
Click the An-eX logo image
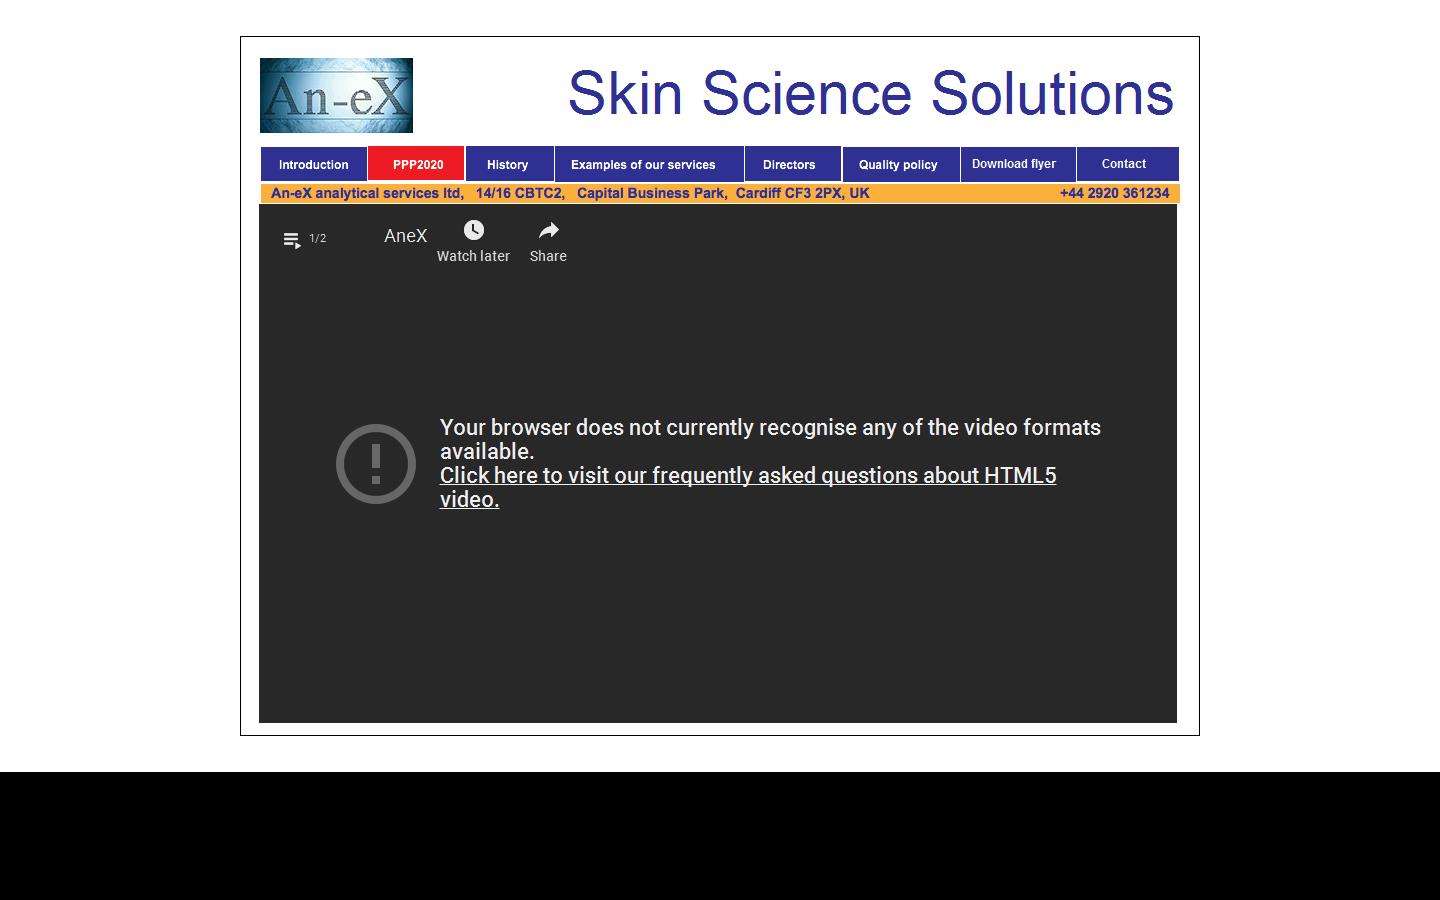click(x=336, y=96)
